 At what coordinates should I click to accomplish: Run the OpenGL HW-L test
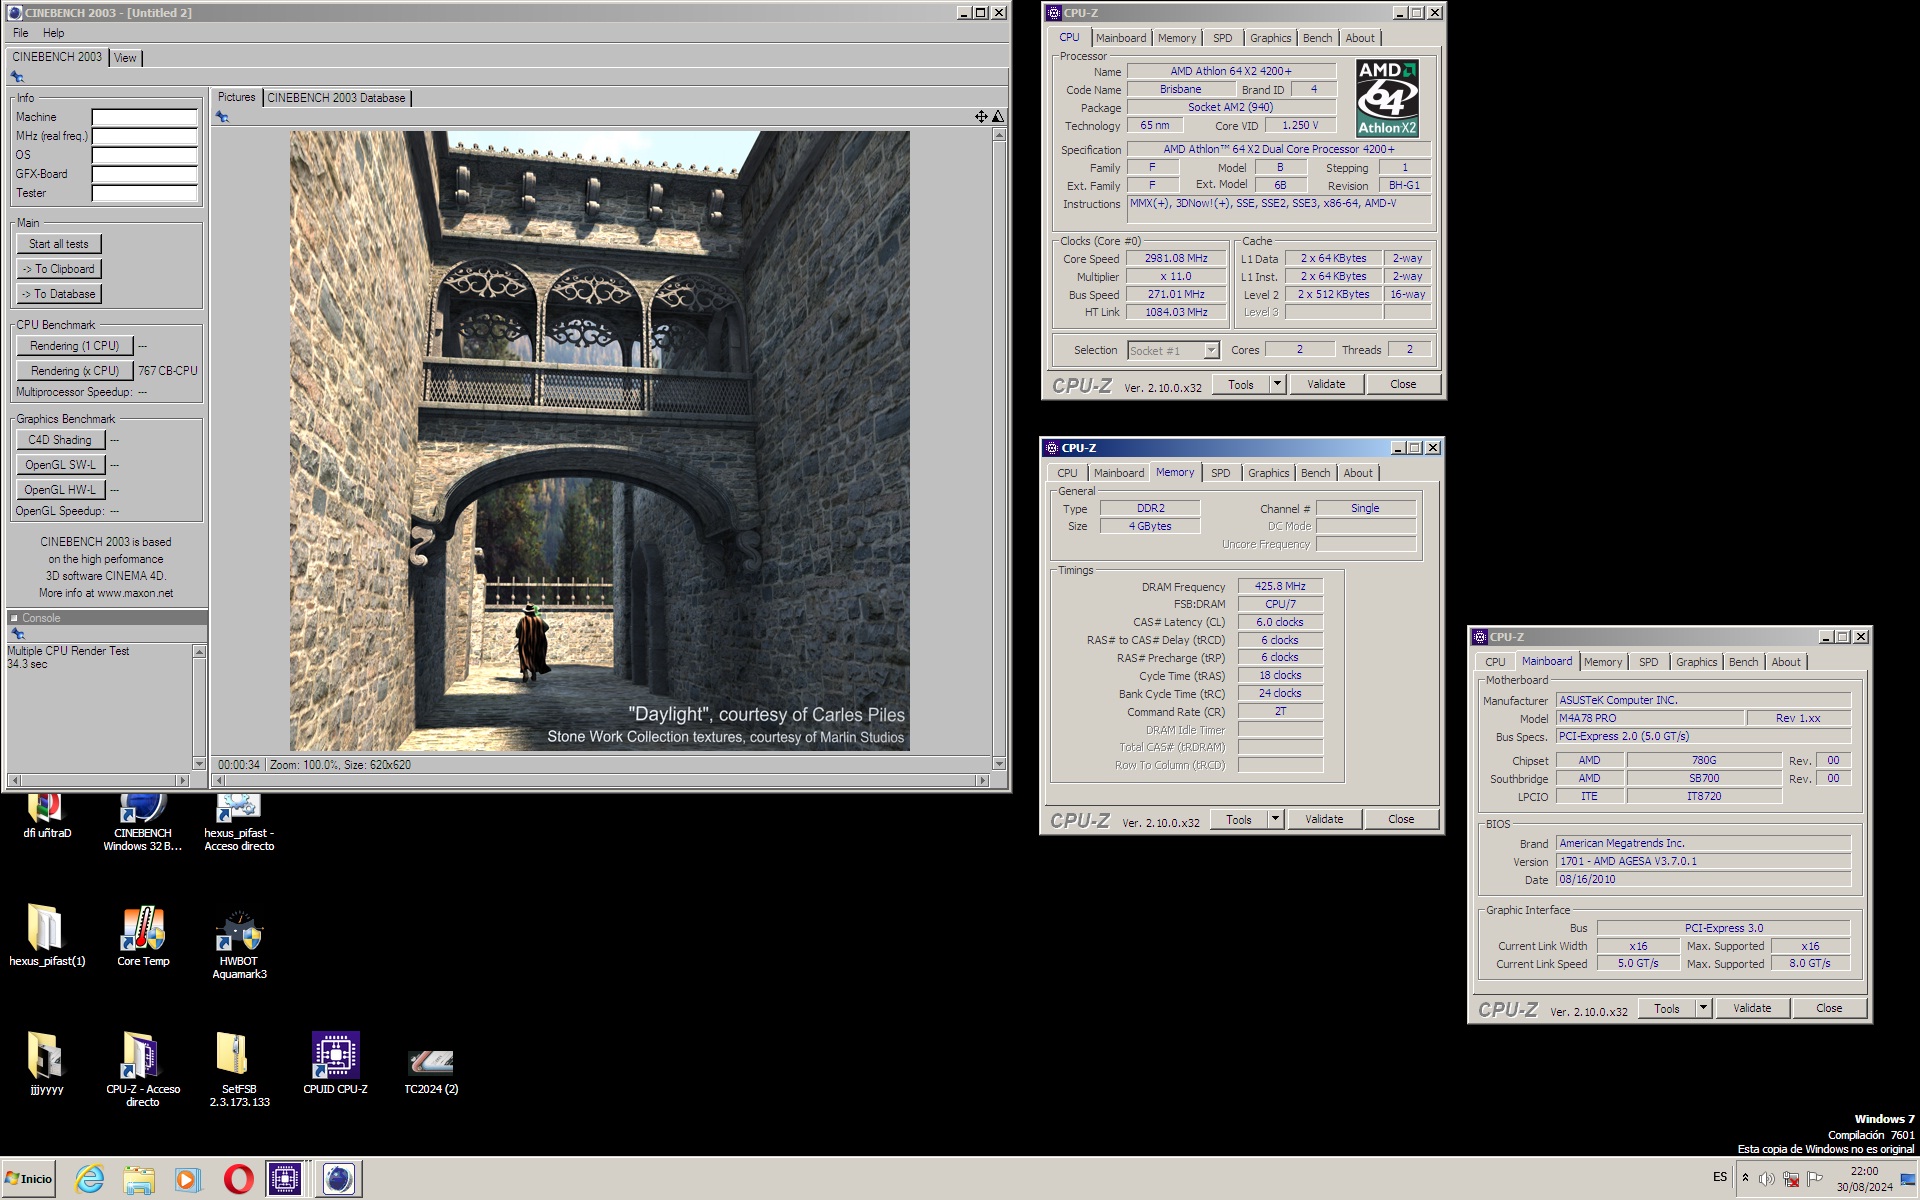tap(60, 490)
